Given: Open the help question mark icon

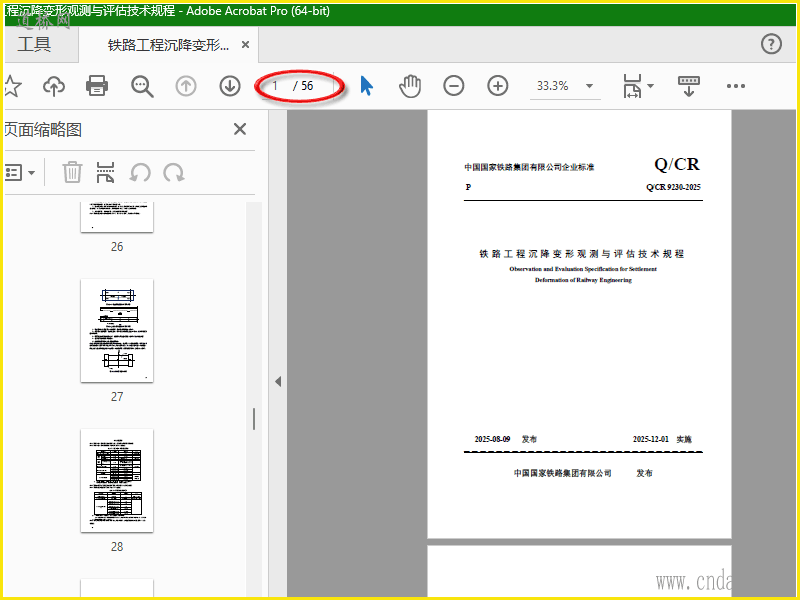Looking at the screenshot, I should 771,44.
